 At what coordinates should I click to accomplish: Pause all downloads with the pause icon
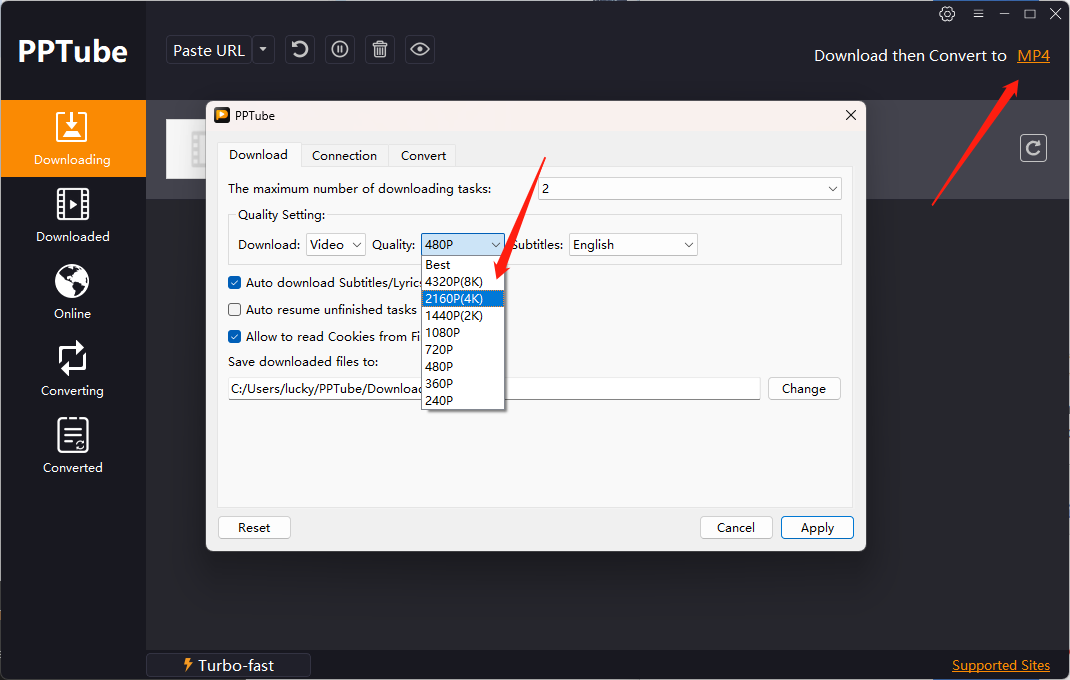pos(340,50)
